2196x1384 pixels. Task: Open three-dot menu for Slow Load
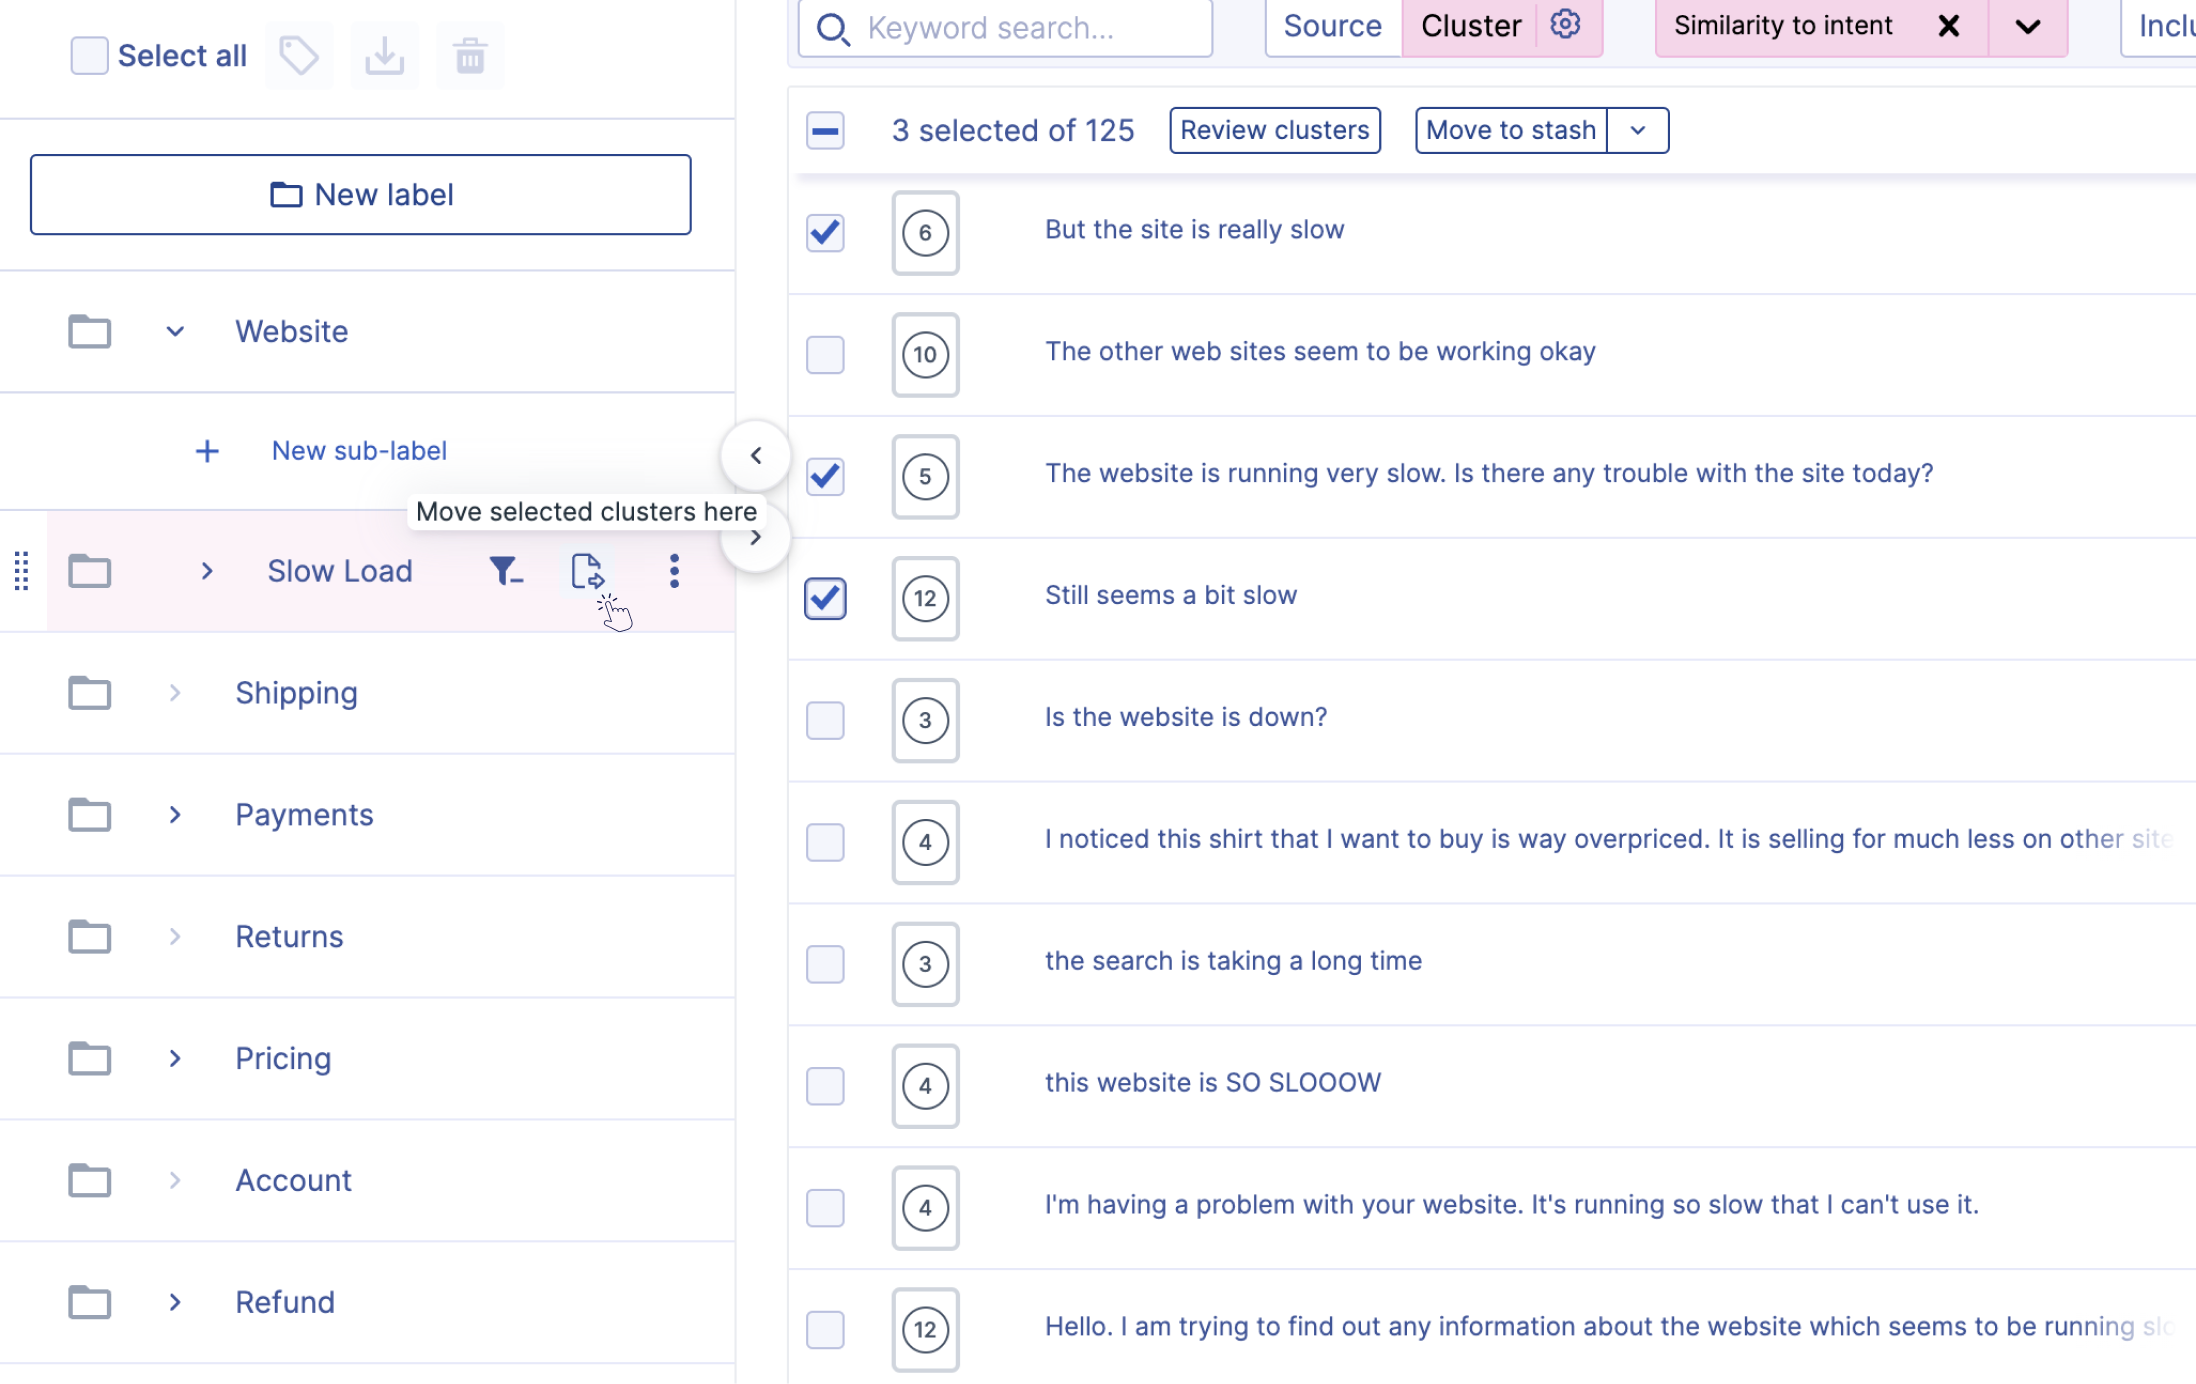click(x=674, y=571)
